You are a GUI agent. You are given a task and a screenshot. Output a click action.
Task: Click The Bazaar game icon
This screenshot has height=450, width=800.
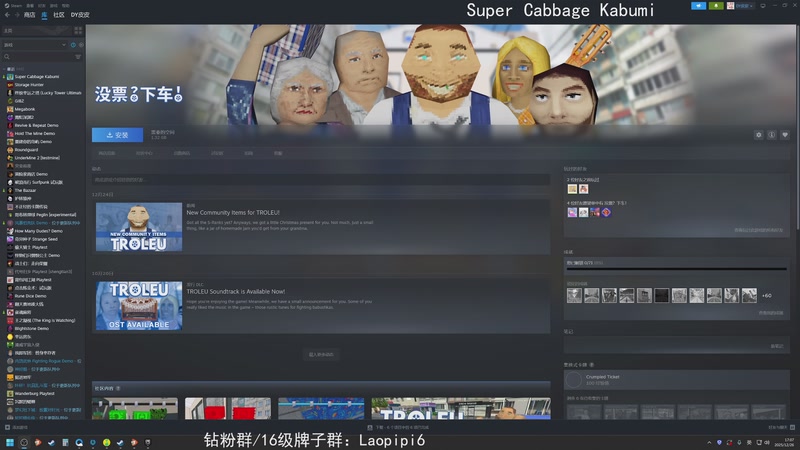click(10, 190)
